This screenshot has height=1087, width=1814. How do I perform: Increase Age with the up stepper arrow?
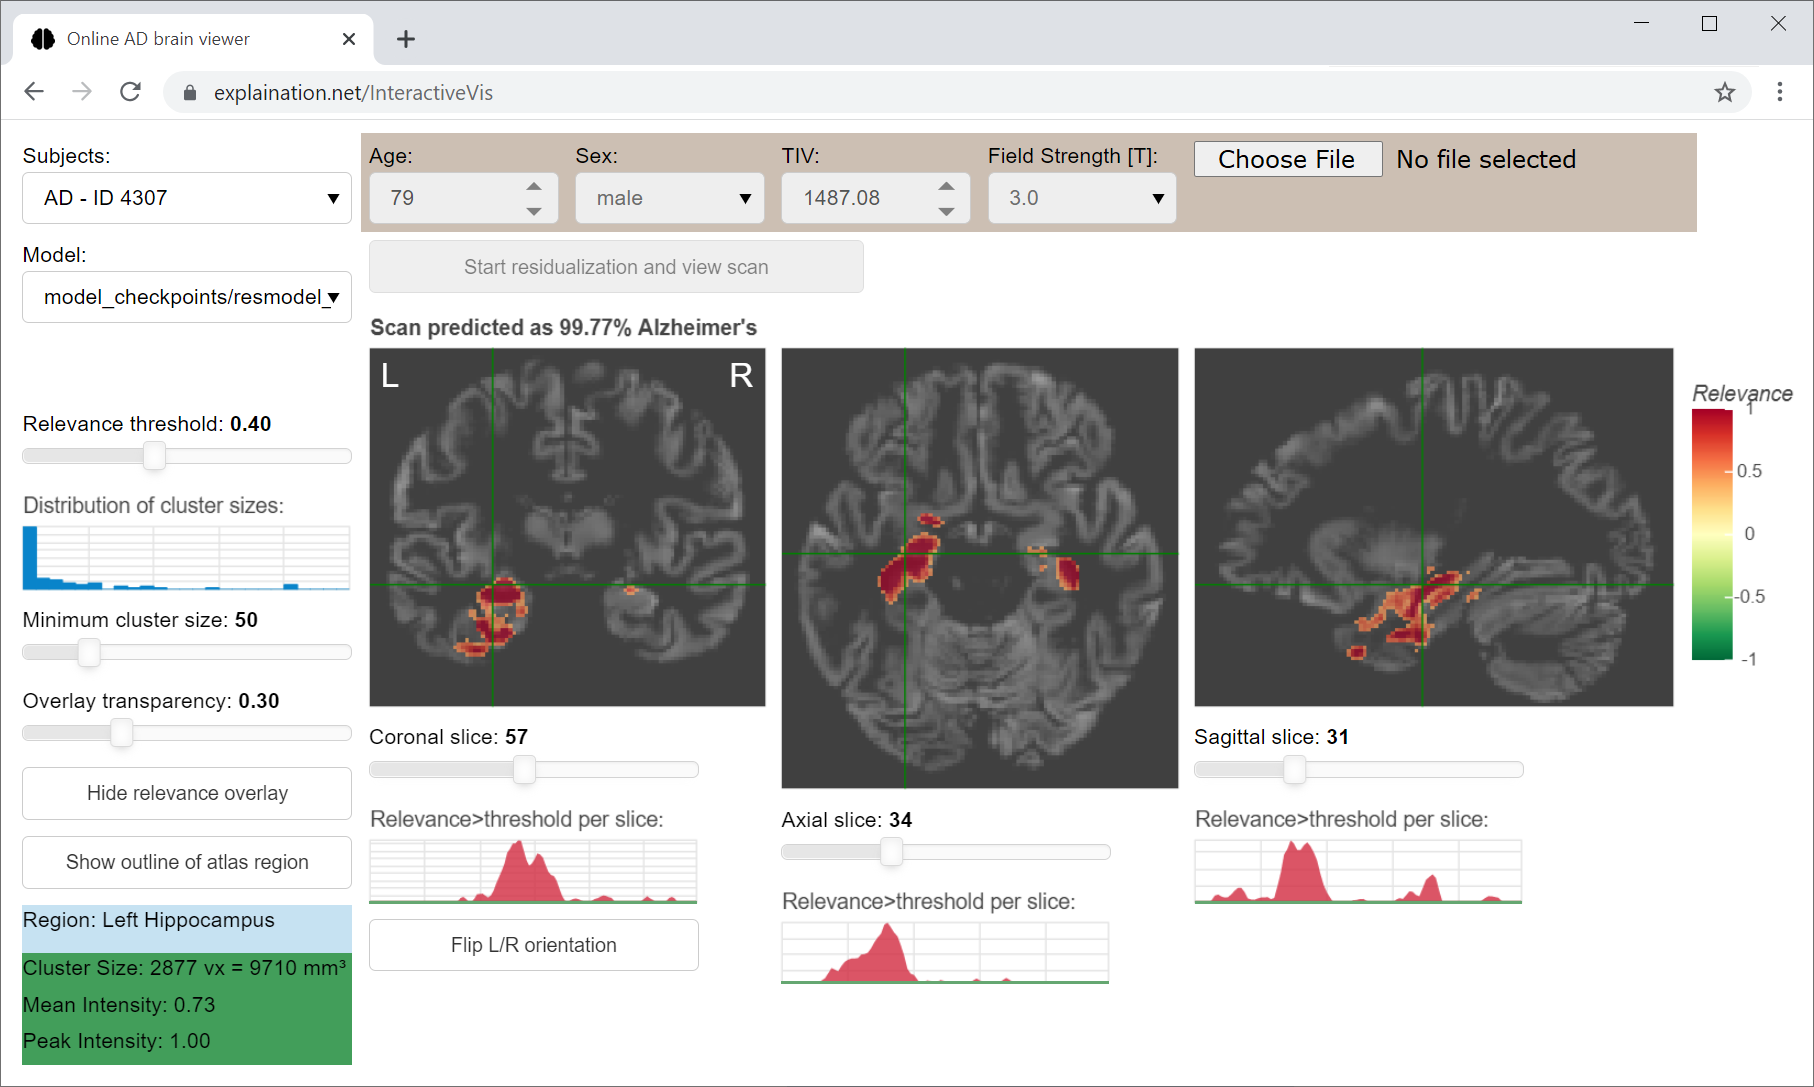(x=534, y=186)
